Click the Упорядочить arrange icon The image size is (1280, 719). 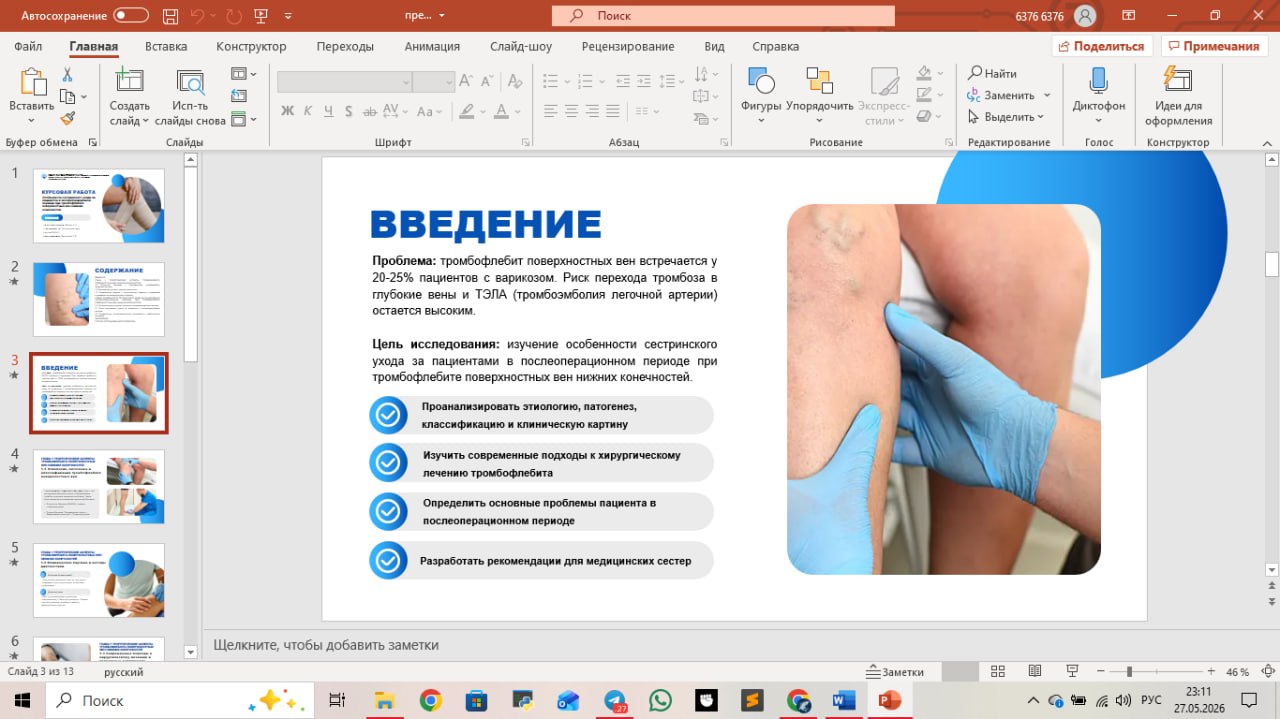point(819,82)
